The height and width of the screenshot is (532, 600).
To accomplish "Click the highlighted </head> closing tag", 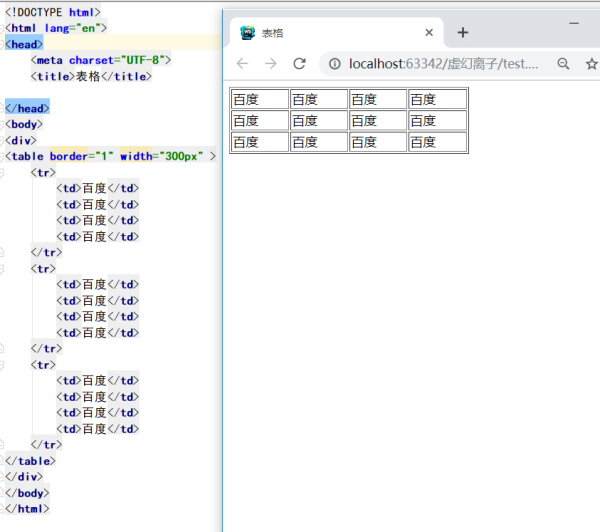I will tap(27, 108).
